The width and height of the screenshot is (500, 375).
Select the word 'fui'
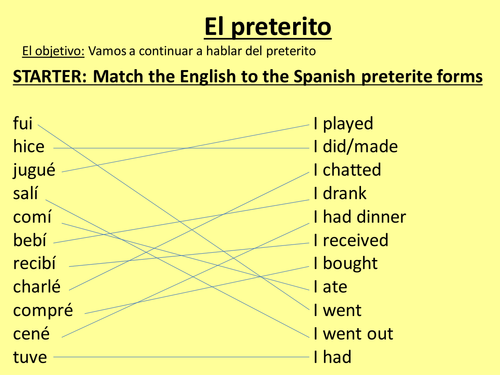pos(23,123)
